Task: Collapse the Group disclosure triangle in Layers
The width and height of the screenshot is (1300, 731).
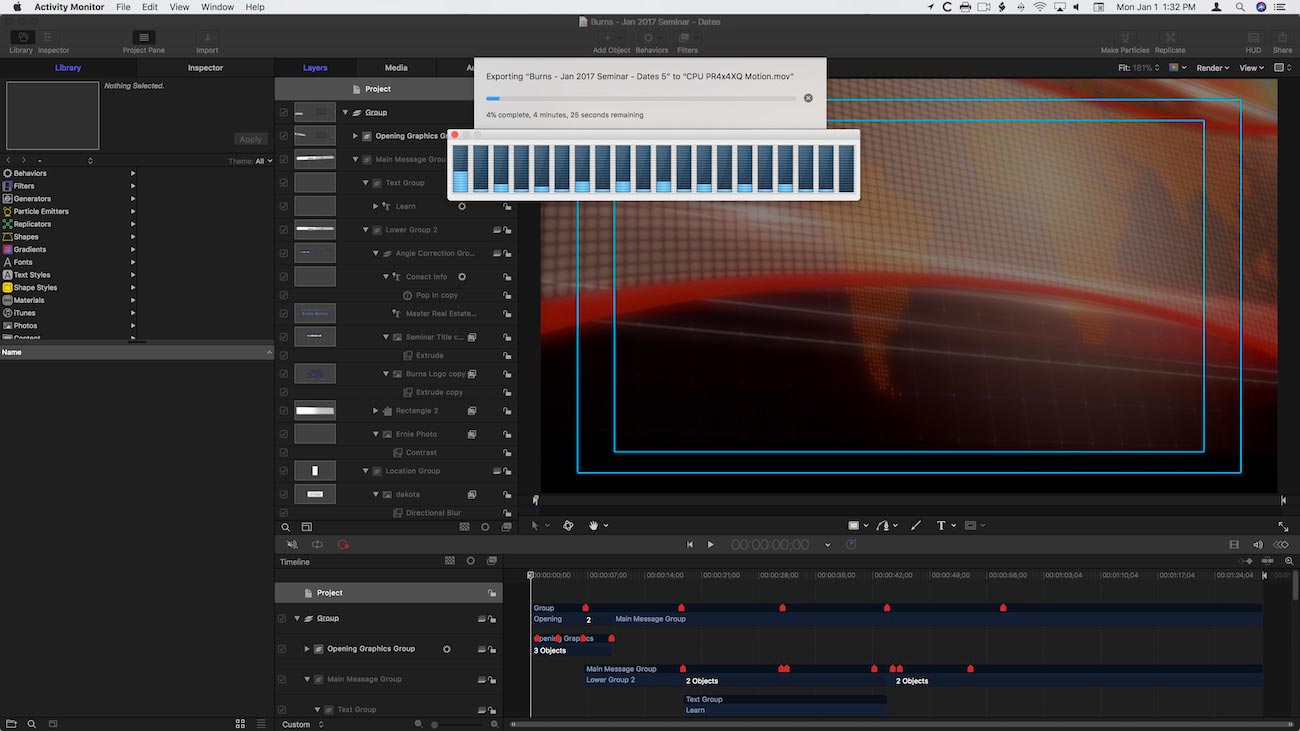Action: point(345,112)
